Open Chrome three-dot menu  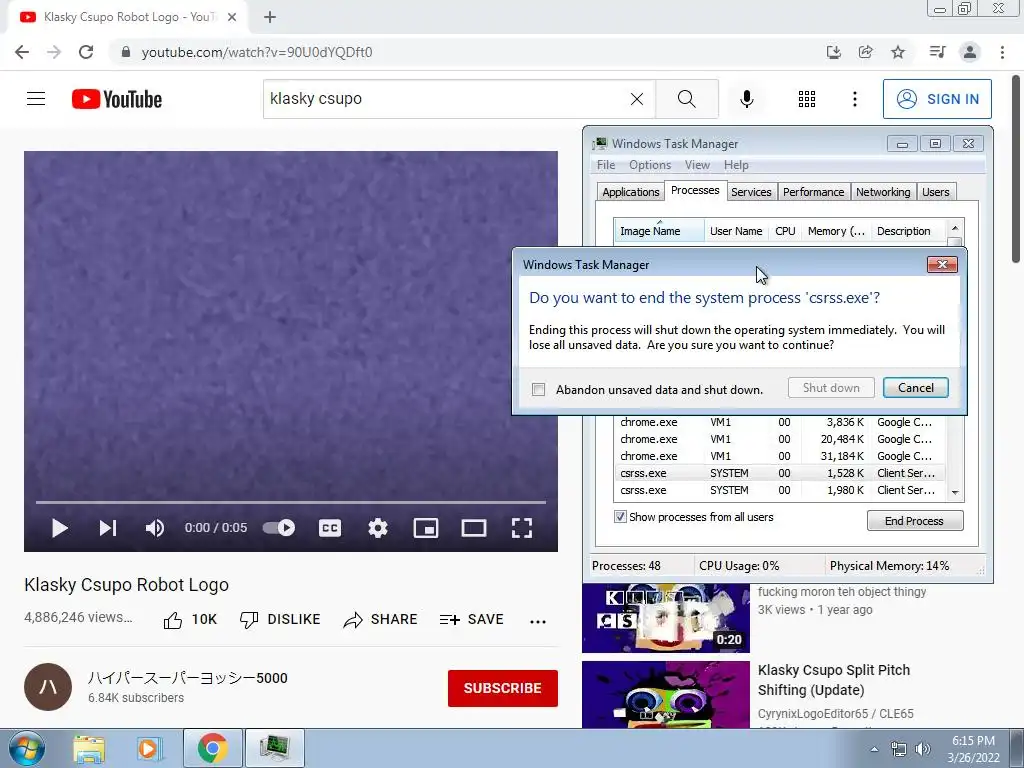1002,52
